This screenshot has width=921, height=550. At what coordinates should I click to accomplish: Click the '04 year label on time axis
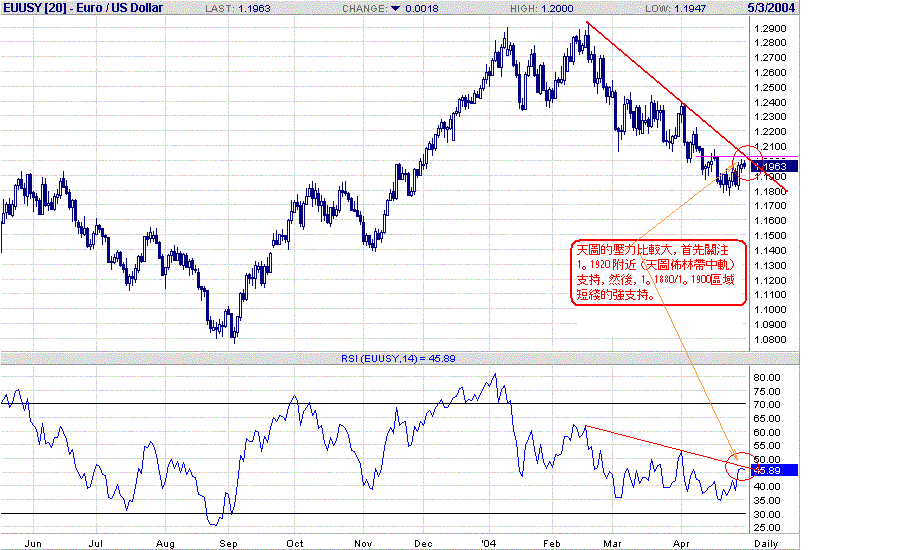coord(488,544)
